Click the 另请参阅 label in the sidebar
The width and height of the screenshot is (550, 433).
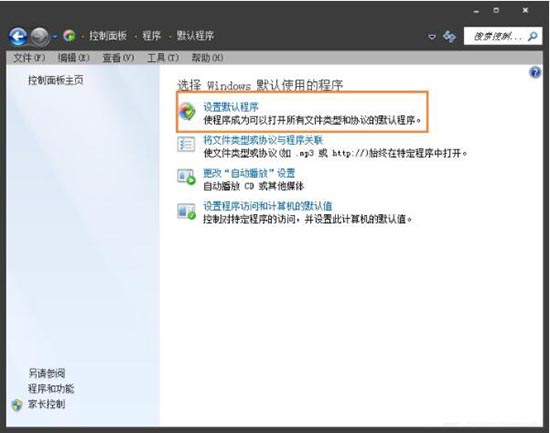coord(47,373)
